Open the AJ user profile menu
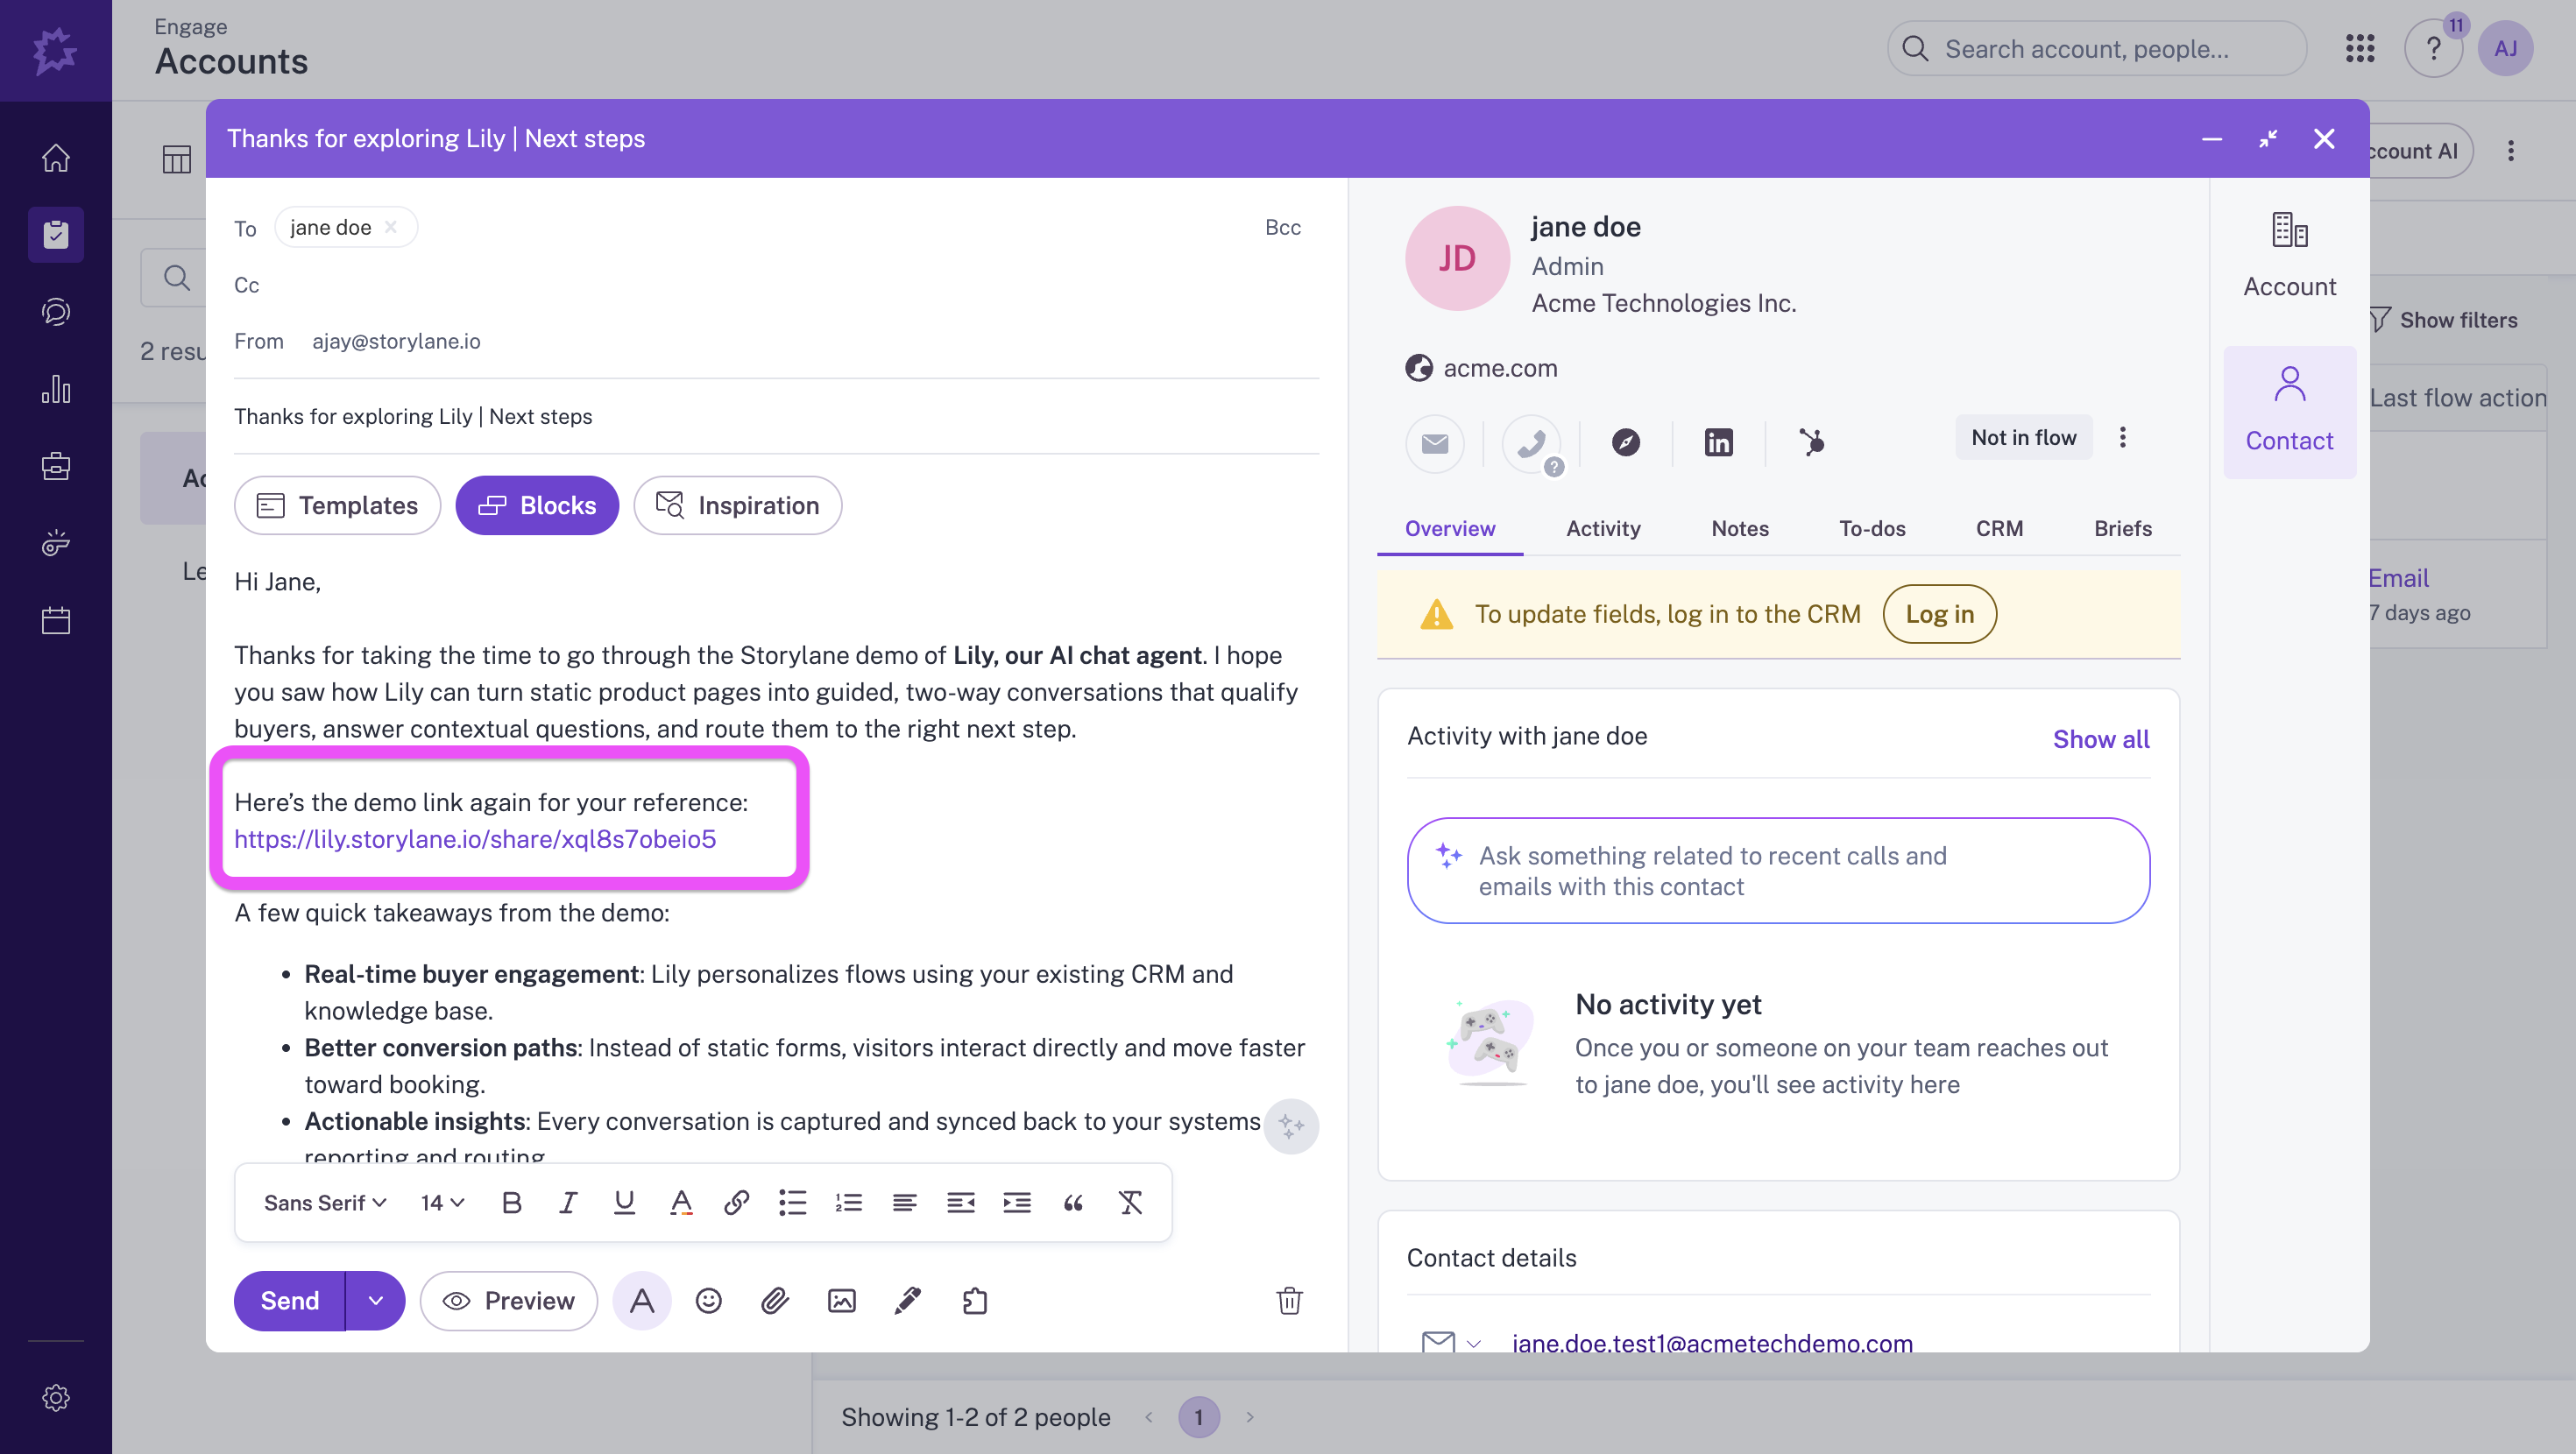 pyautogui.click(x=2505, y=48)
